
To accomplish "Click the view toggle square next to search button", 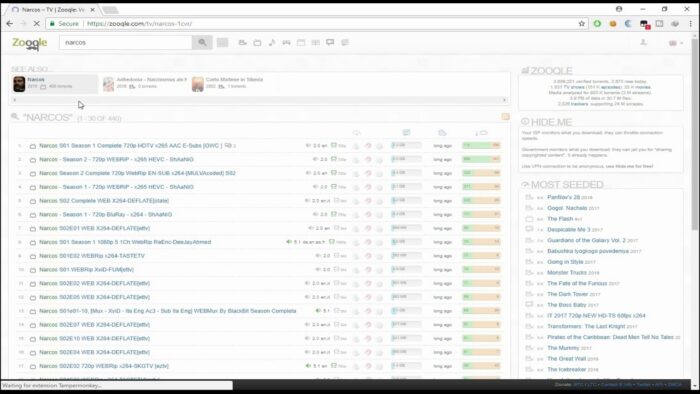I will point(222,42).
